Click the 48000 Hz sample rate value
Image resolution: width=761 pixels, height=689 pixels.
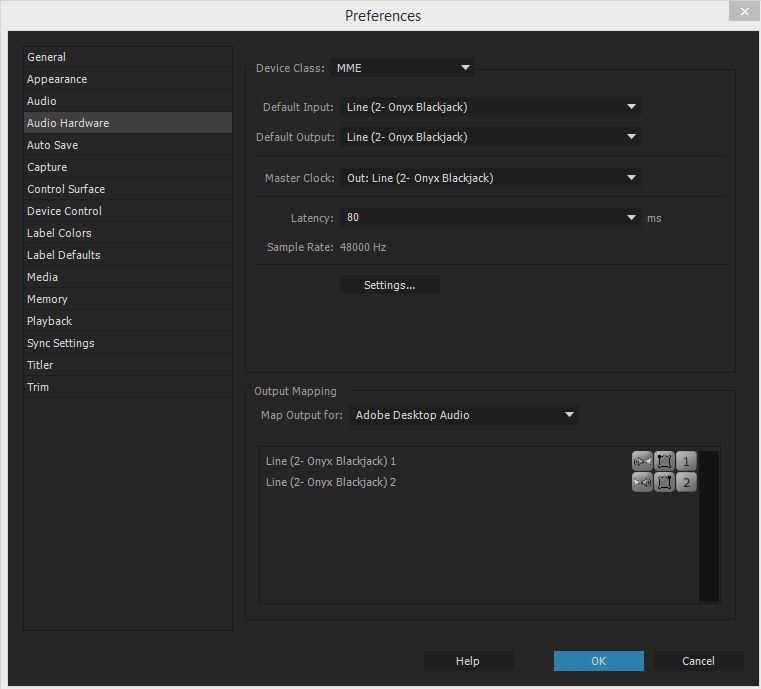click(363, 247)
